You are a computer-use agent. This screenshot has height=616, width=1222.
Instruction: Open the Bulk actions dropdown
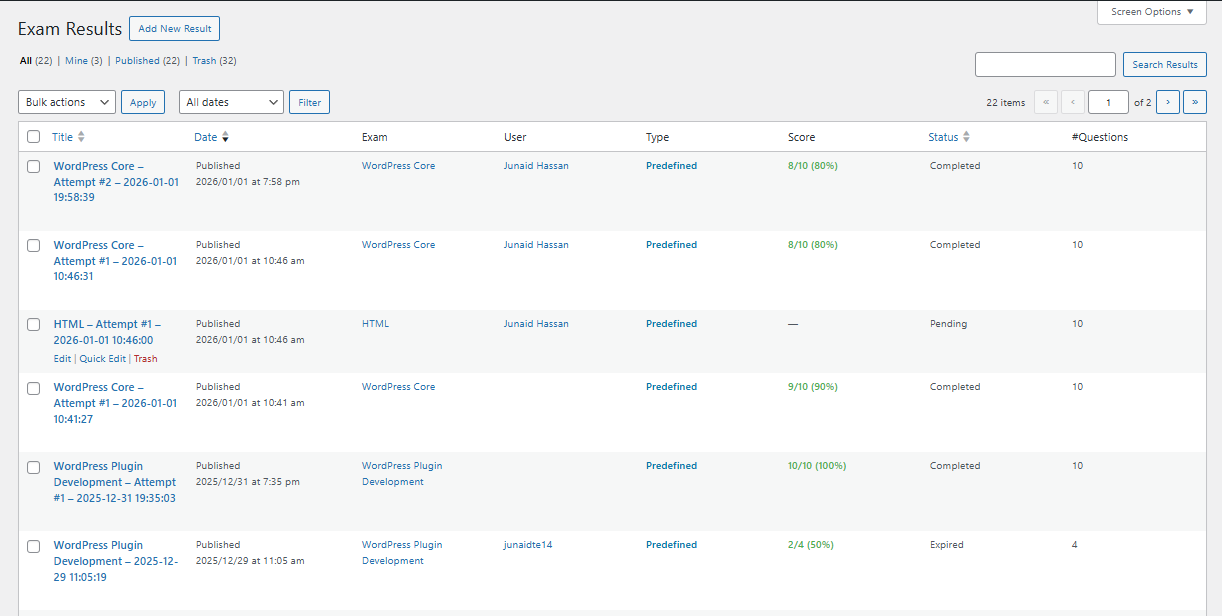(x=67, y=102)
